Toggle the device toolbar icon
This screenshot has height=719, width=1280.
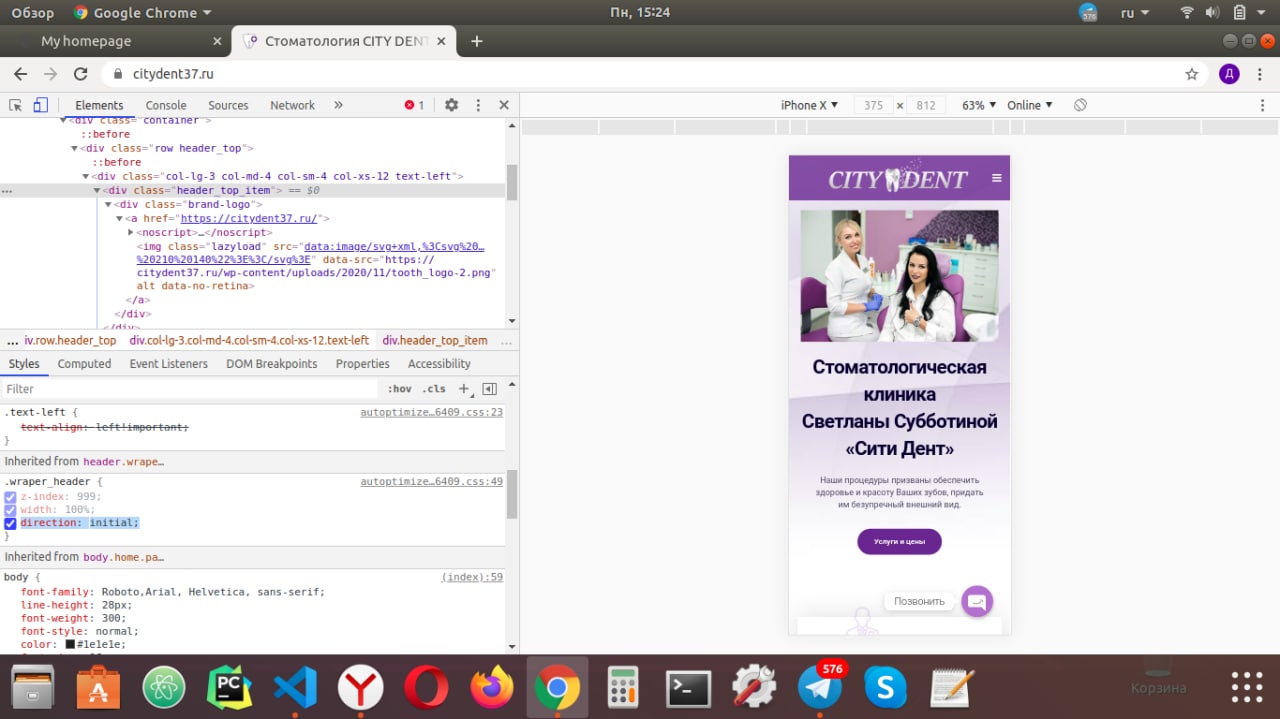(x=40, y=105)
